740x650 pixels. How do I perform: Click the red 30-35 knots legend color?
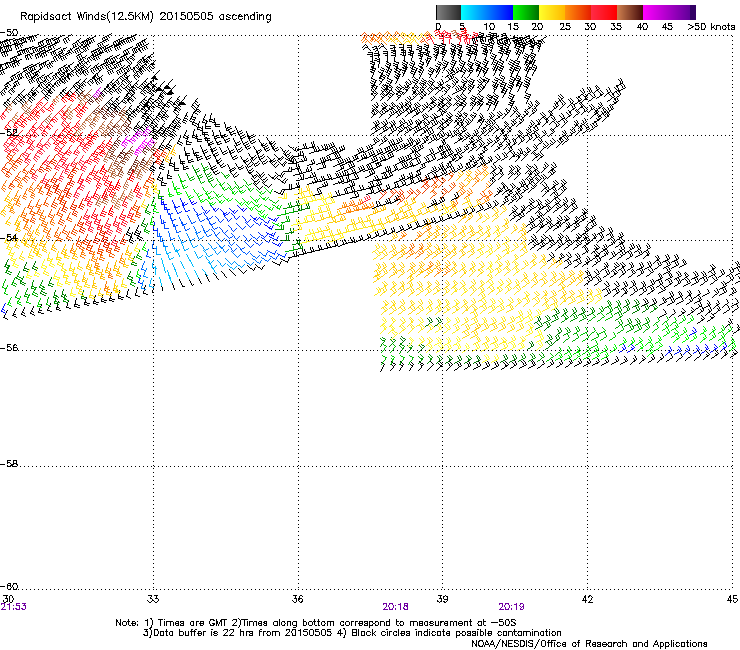[x=604, y=12]
